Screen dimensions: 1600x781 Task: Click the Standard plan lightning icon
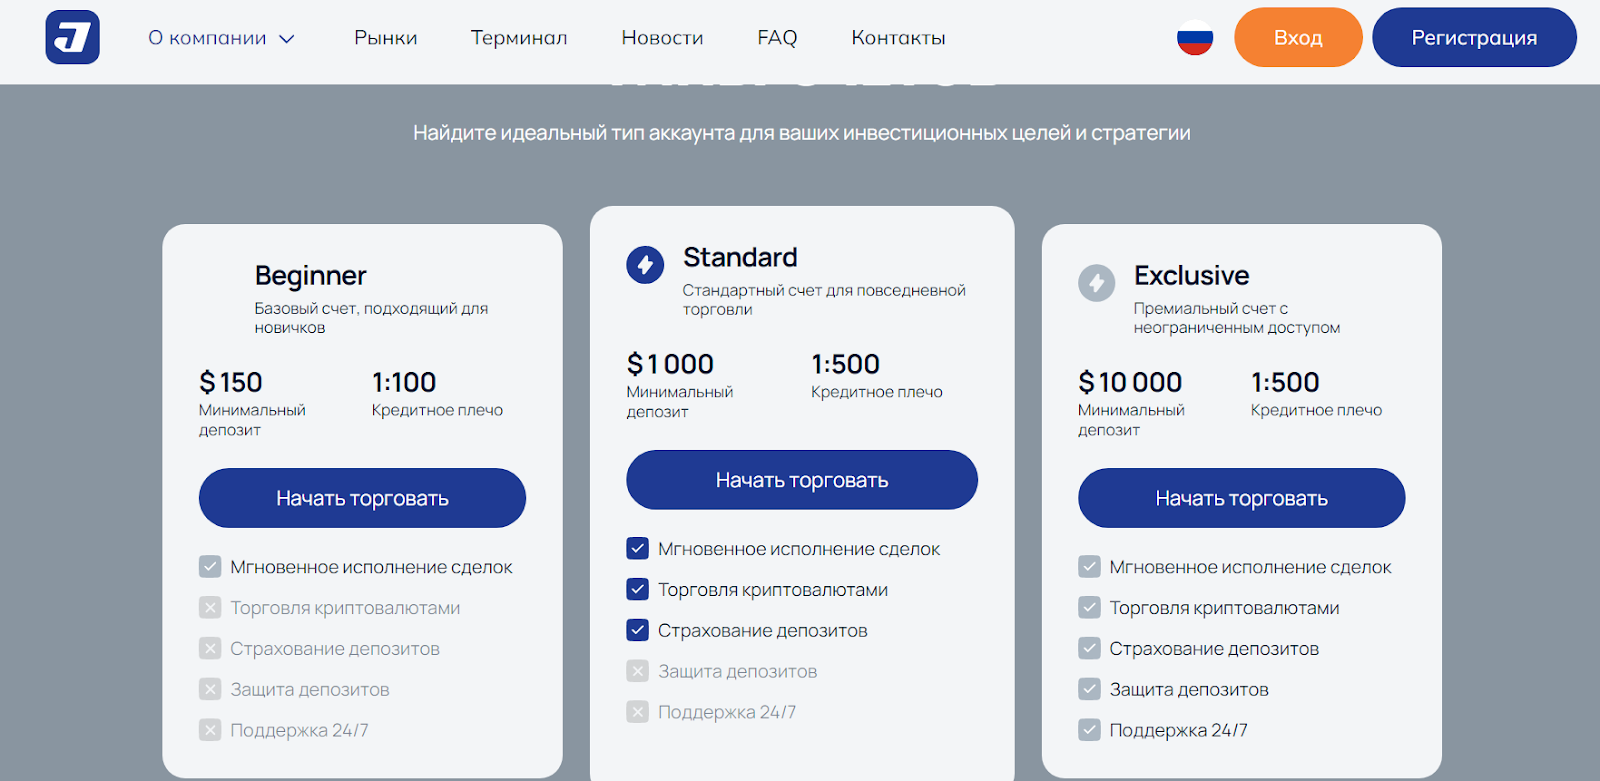coord(645,265)
